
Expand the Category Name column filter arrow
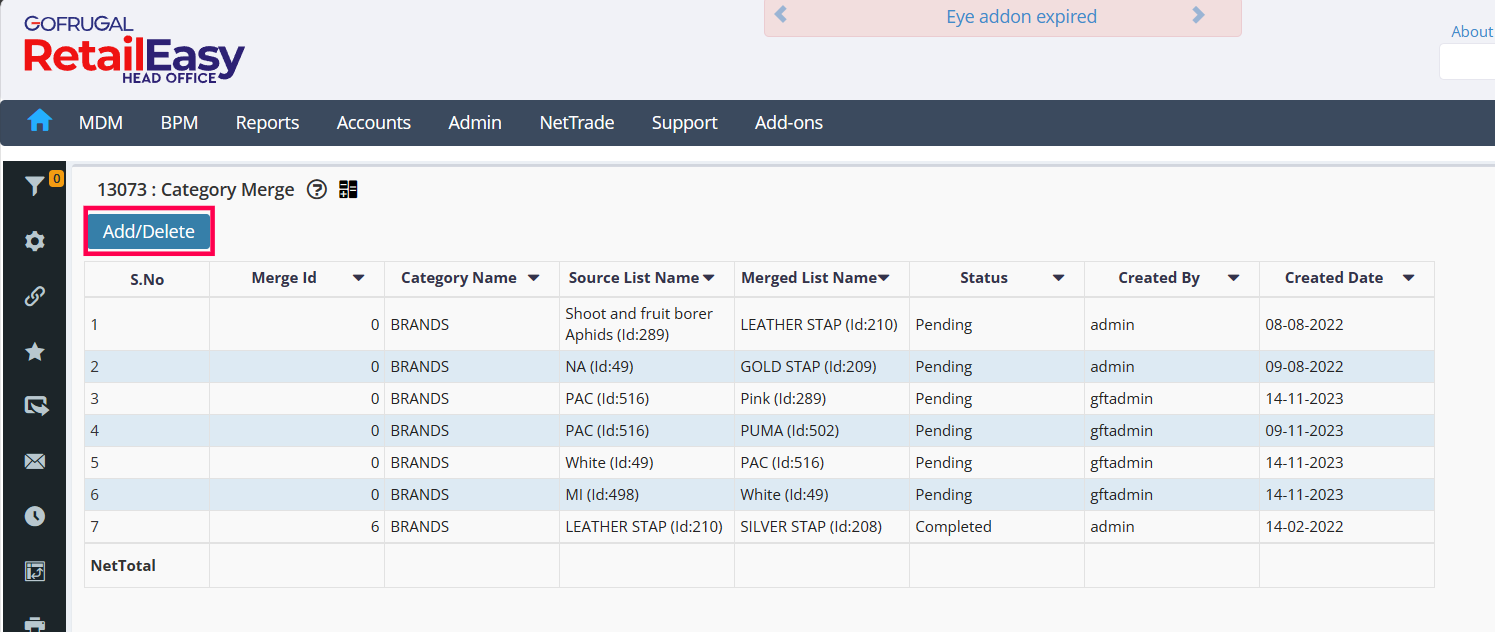pyautogui.click(x=534, y=278)
